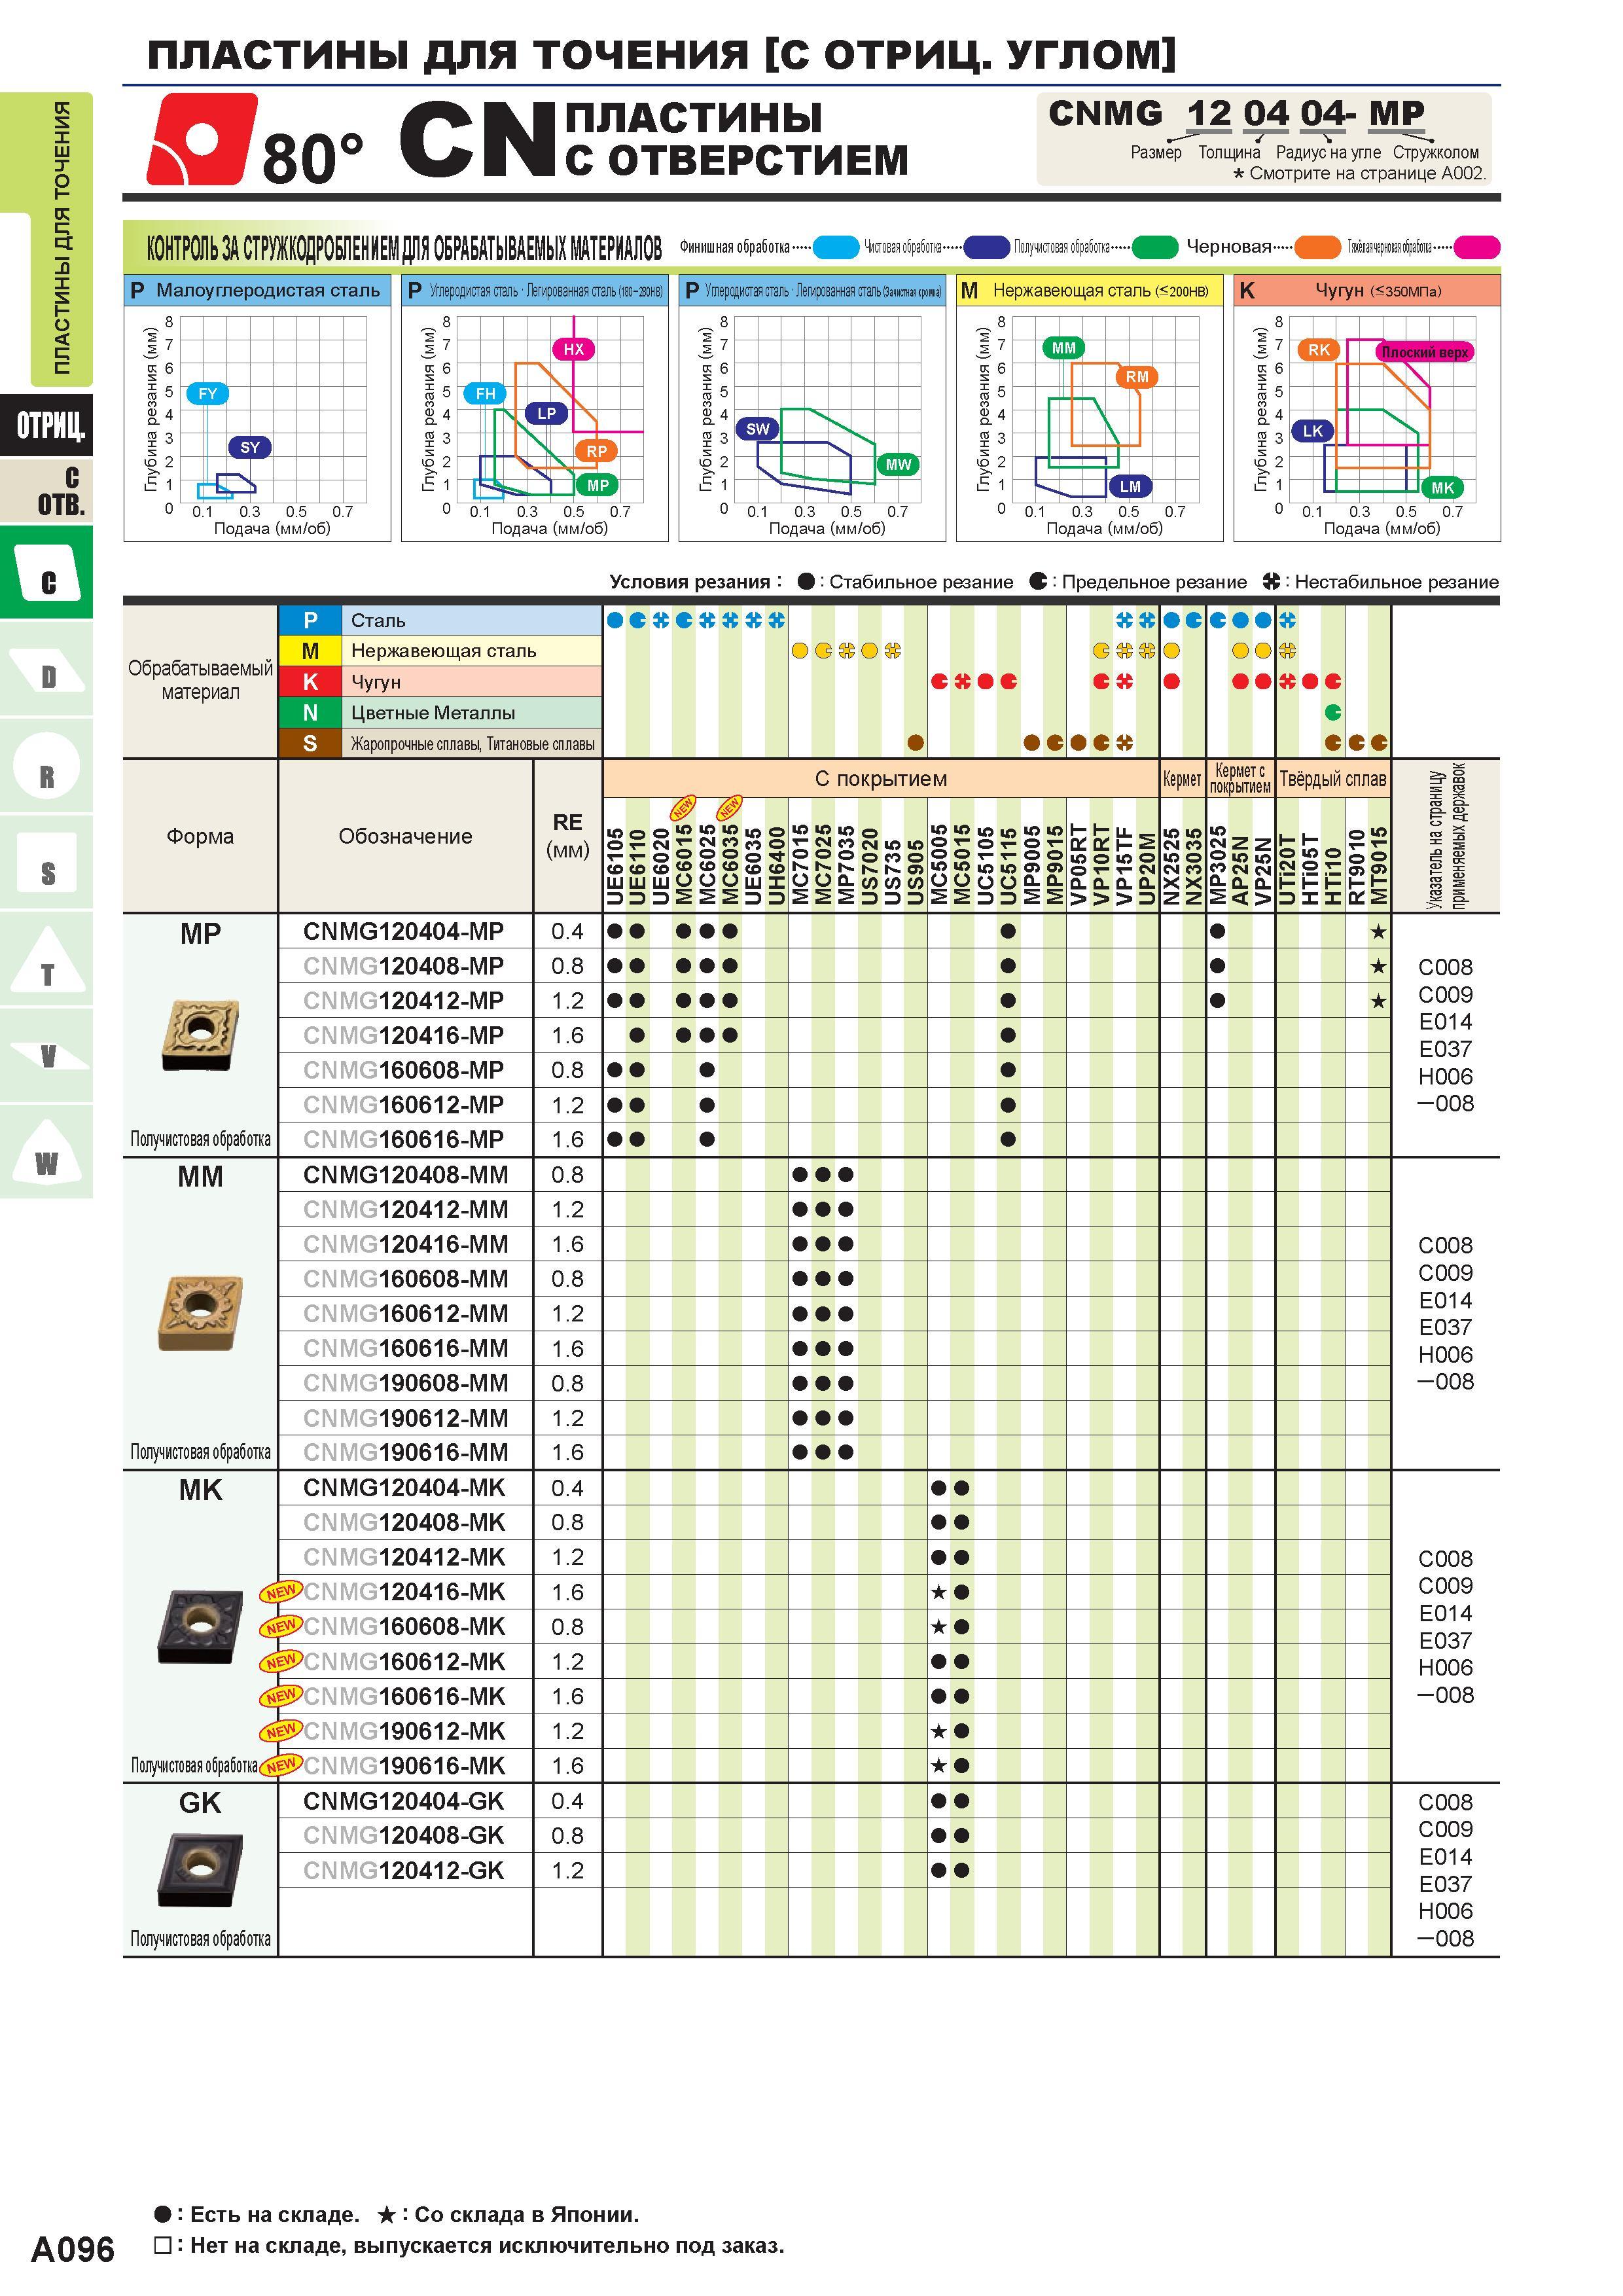The height and width of the screenshot is (2296, 1623).
Task: Click the unstable cutting symbol in the conditions legend
Action: [x=1271, y=581]
